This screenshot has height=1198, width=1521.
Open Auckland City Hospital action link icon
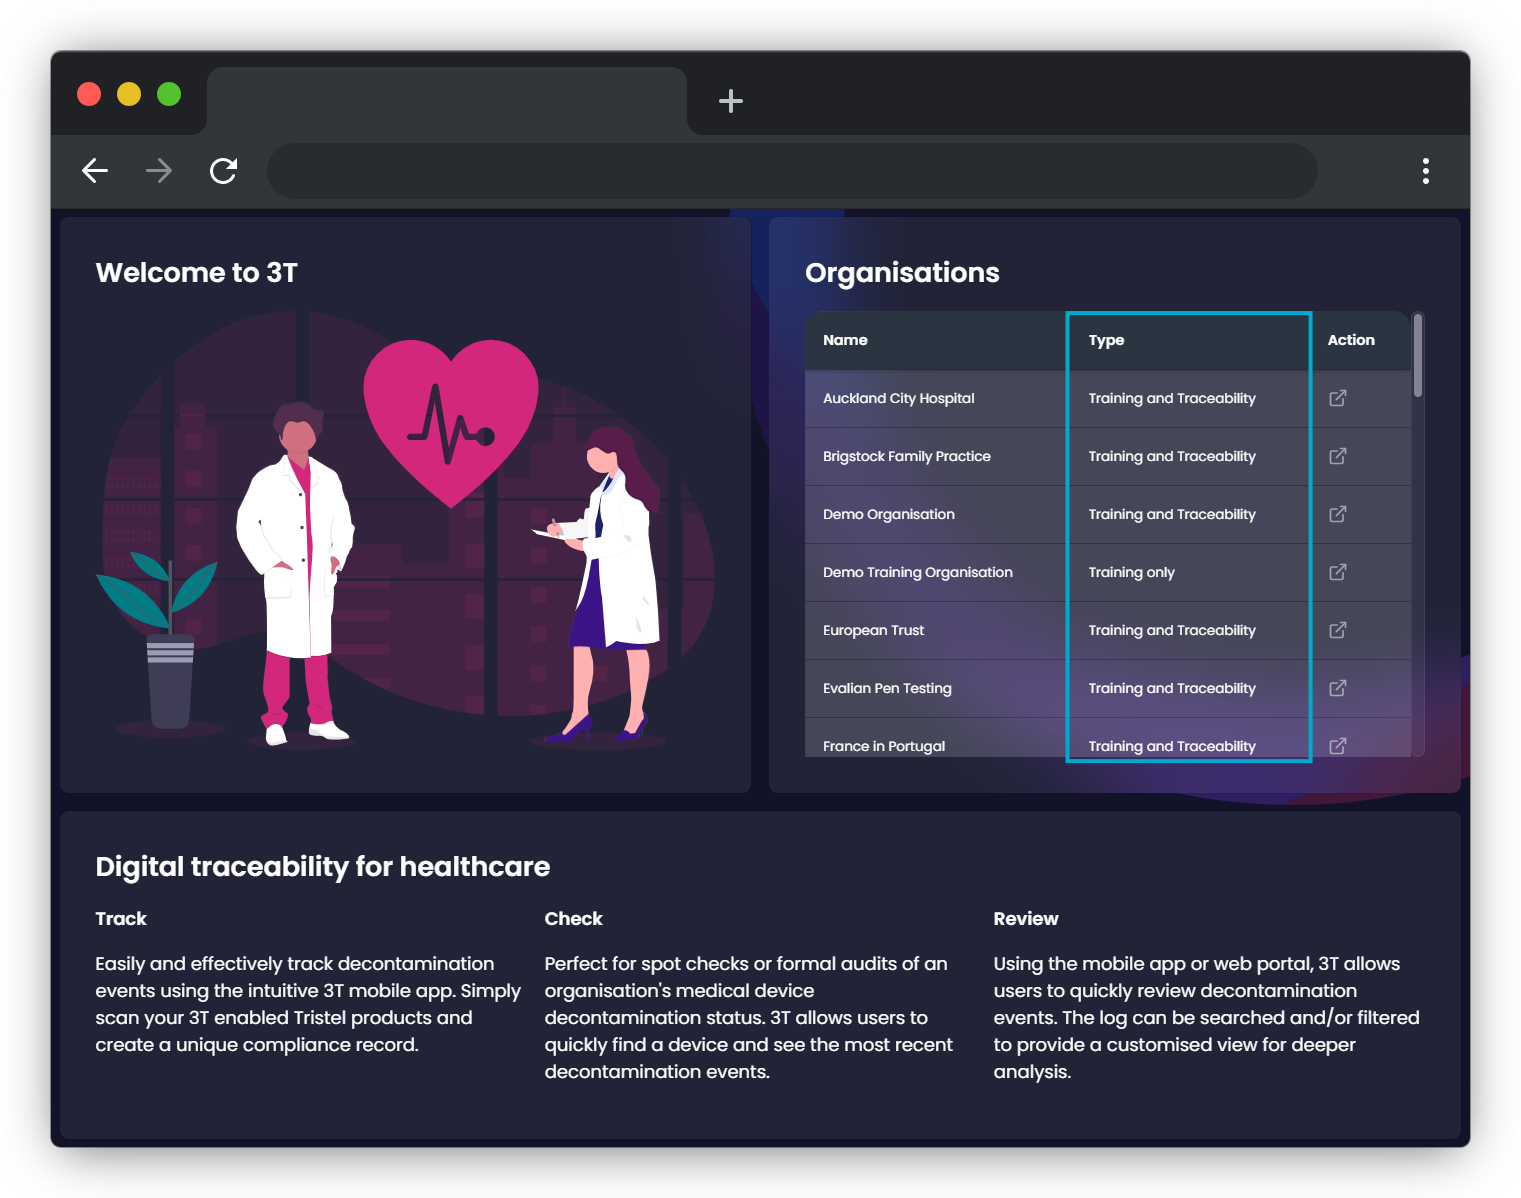[1337, 398]
